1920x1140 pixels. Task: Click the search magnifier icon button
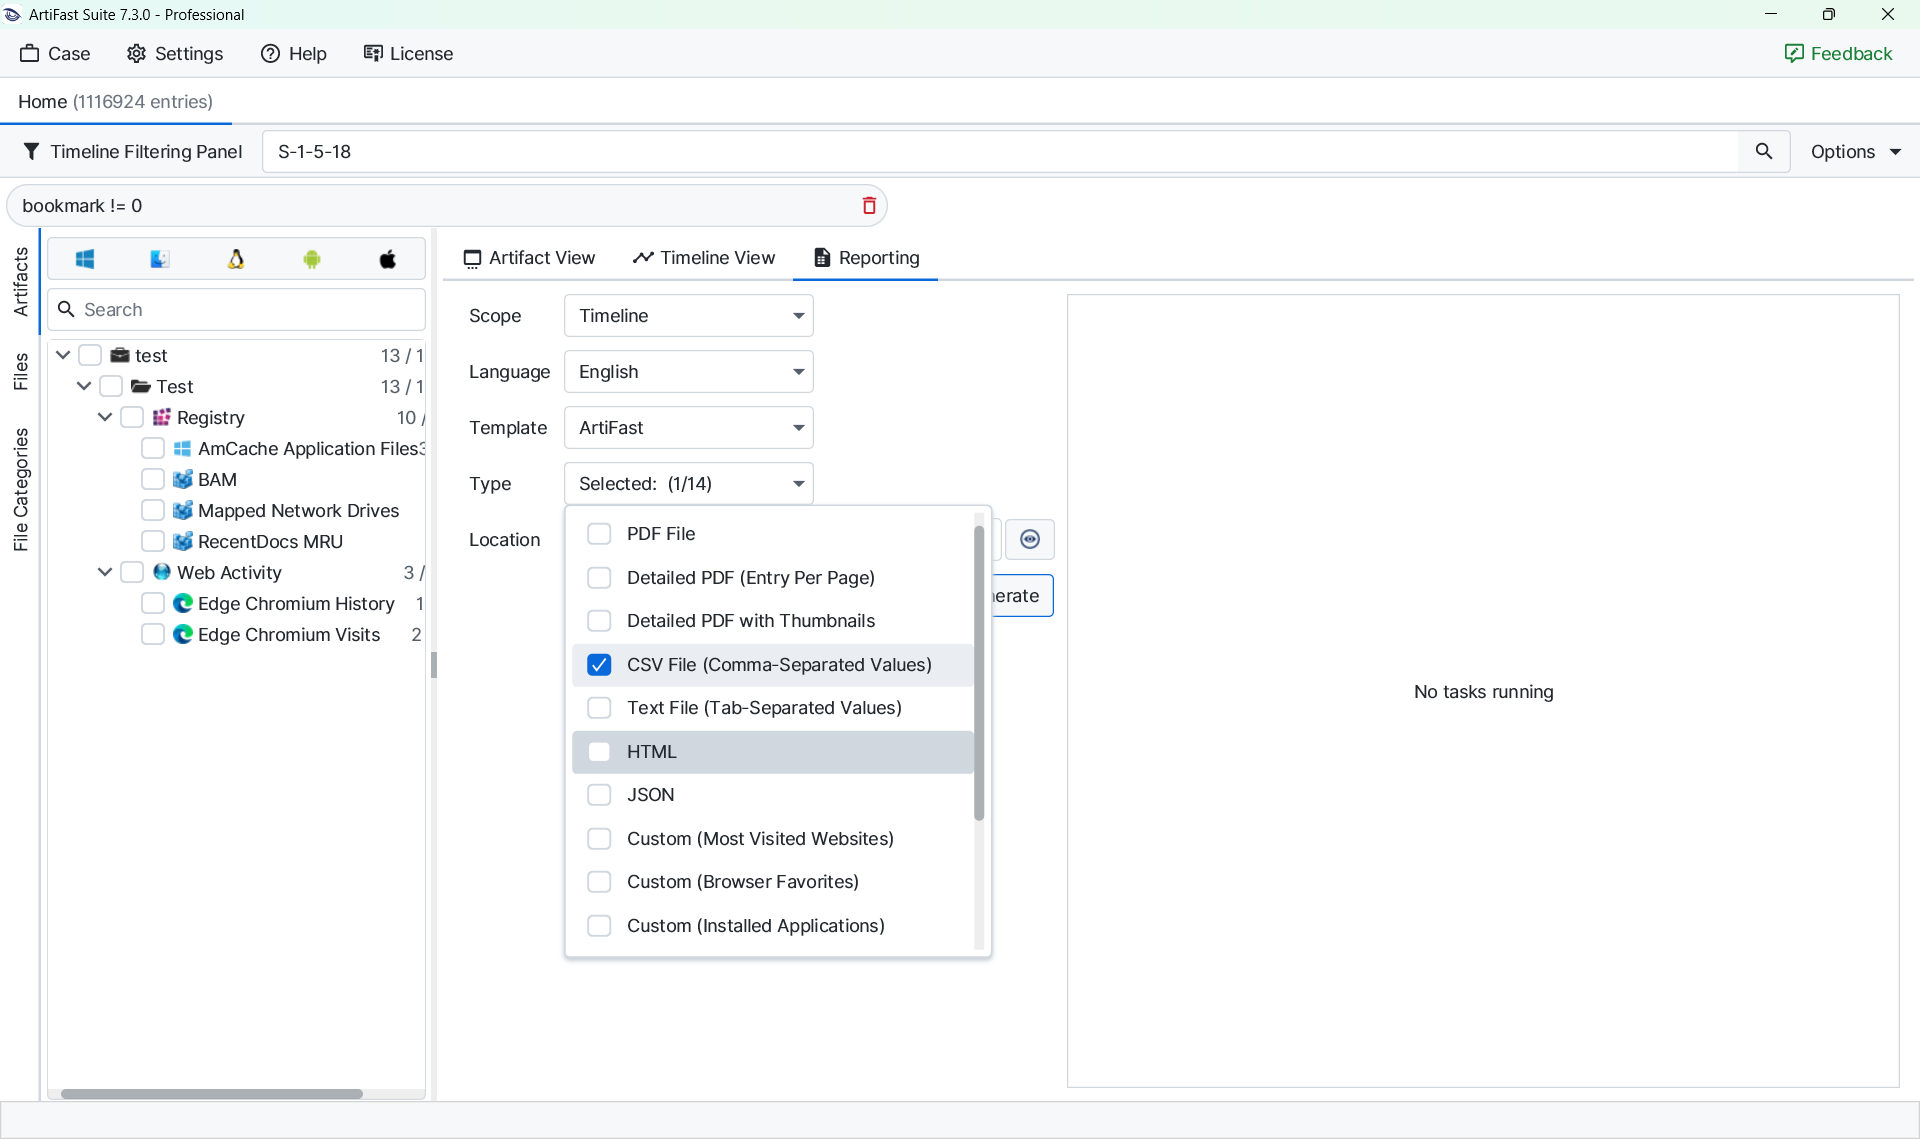[x=1764, y=152]
